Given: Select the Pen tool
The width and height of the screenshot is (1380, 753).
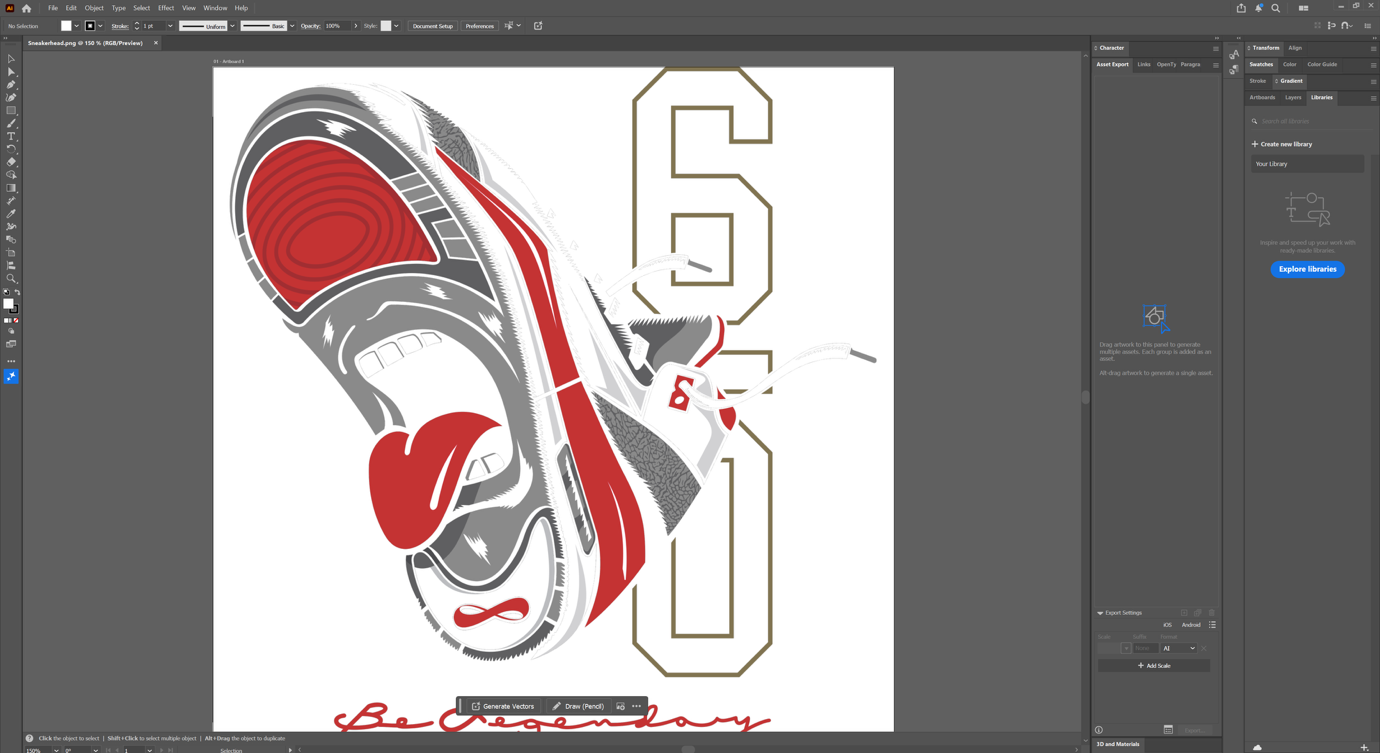Looking at the screenshot, I should coord(11,85).
